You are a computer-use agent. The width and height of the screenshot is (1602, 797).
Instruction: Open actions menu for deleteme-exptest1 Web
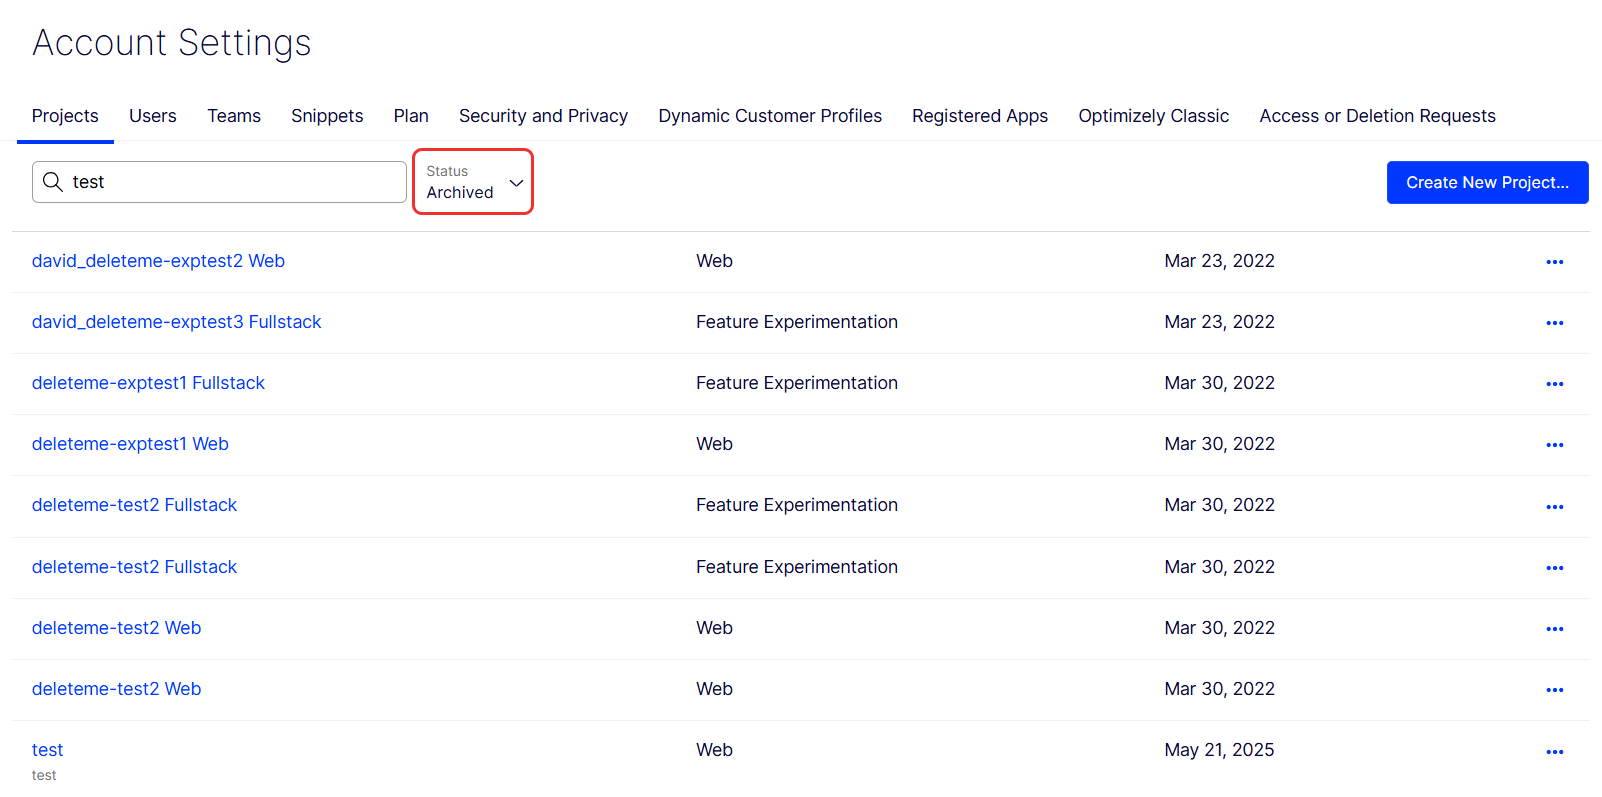pyautogui.click(x=1554, y=445)
